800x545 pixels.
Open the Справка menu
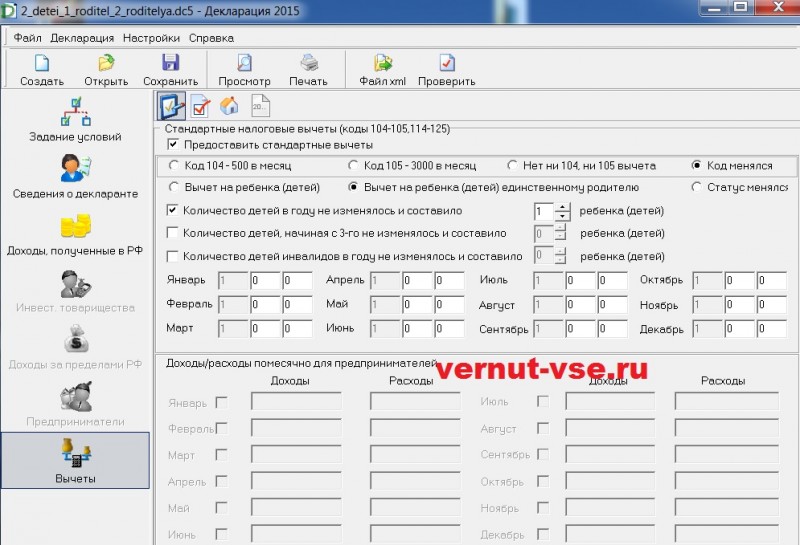(x=211, y=38)
